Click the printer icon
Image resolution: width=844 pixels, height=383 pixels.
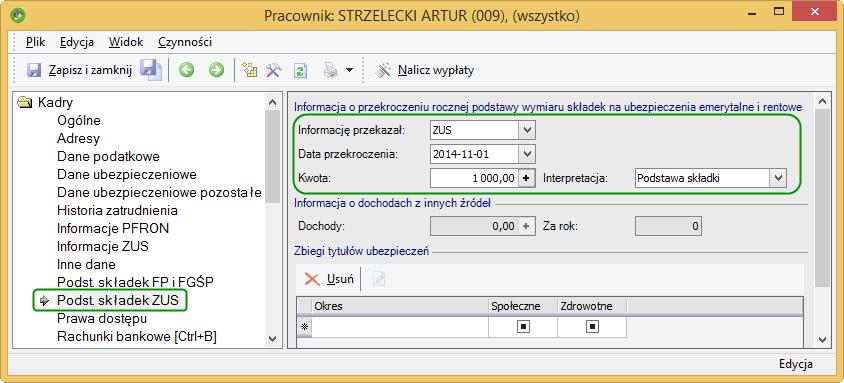click(330, 70)
